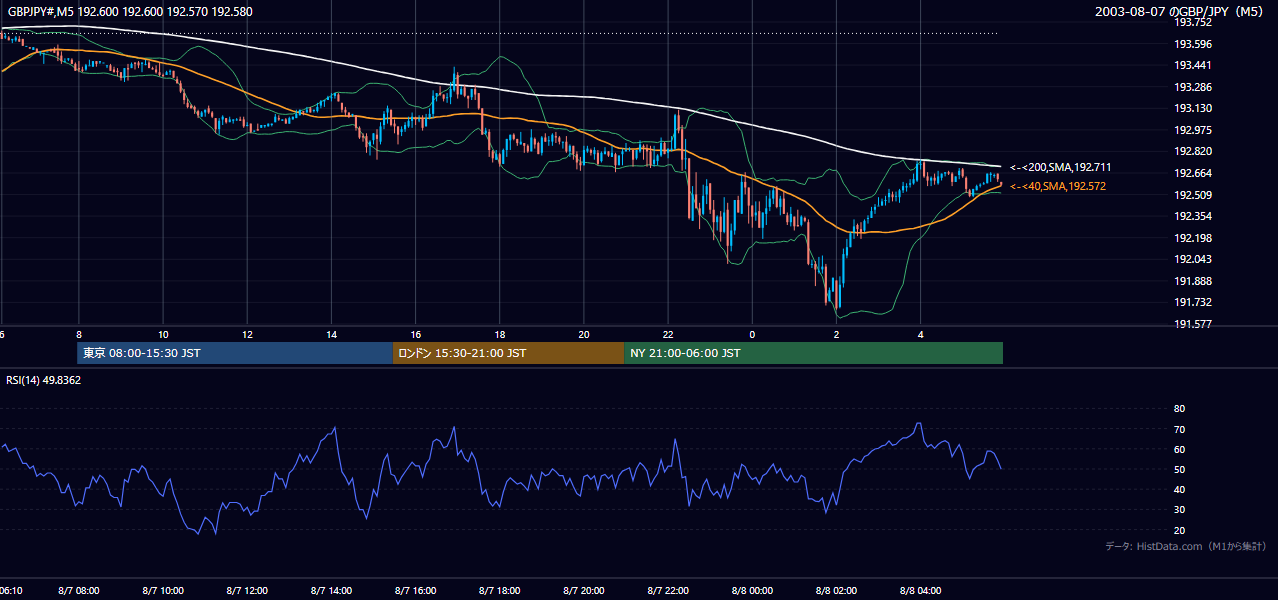Click the 8/8 02:00 bottom time label

pos(836,591)
